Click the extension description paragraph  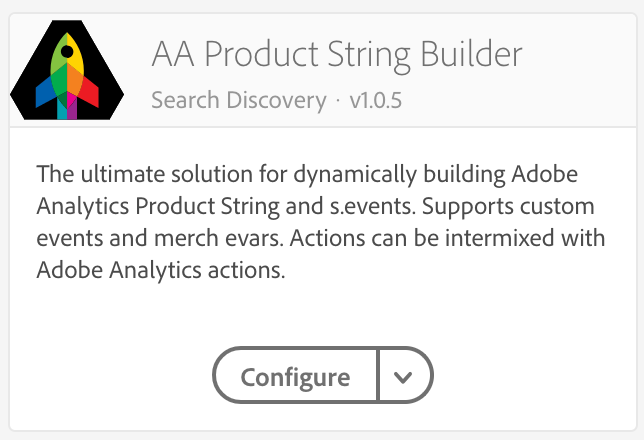click(320, 222)
